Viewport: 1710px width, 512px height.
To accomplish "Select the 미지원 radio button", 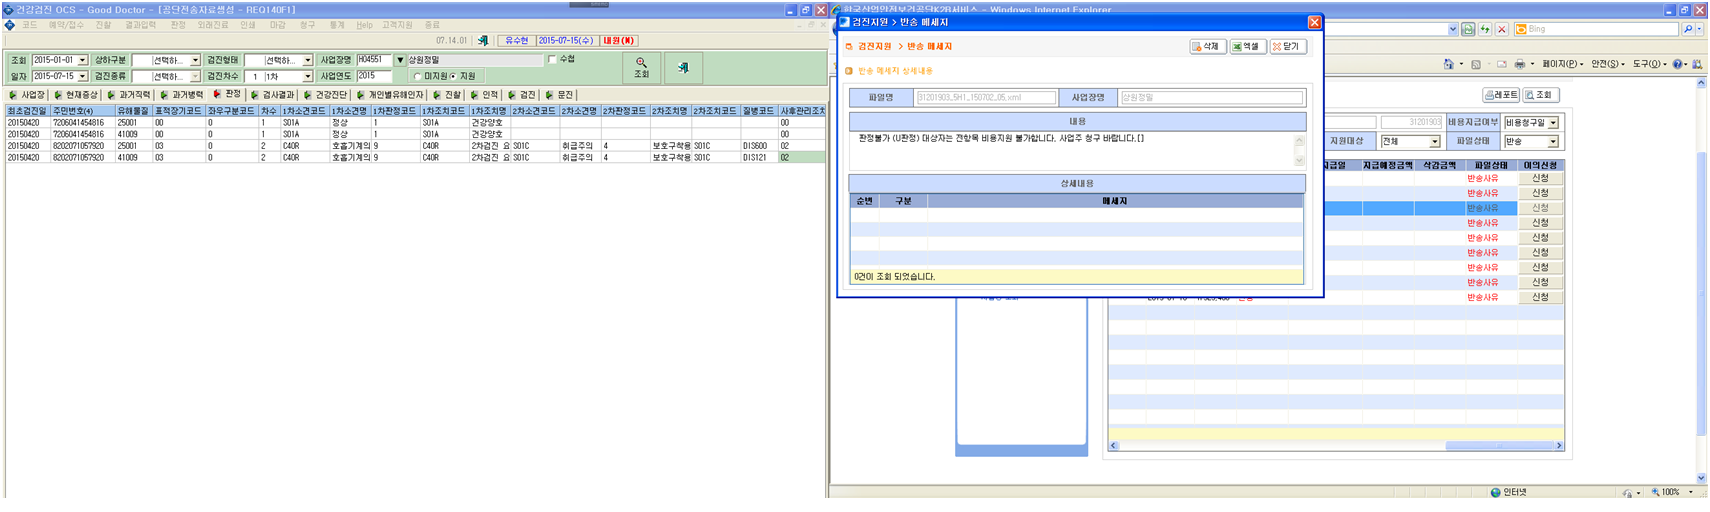I will point(418,76).
